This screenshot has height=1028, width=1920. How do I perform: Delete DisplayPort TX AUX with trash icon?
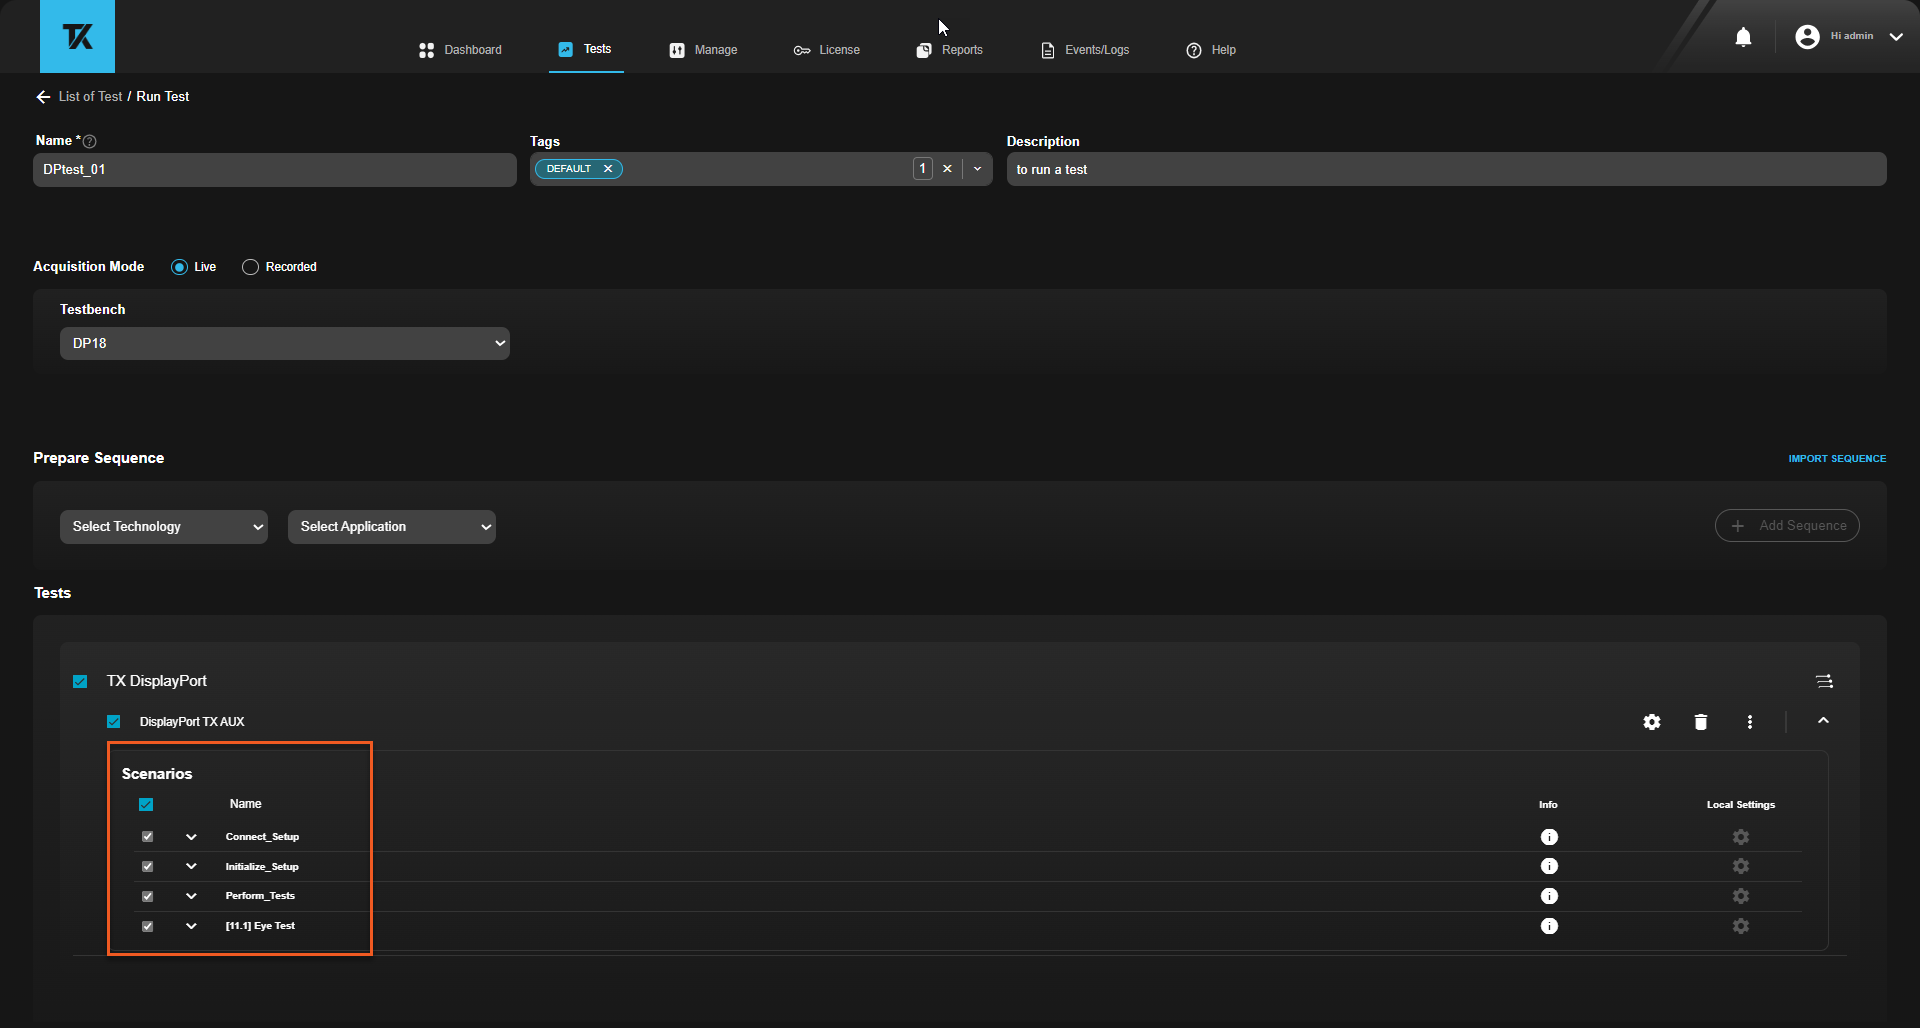tap(1700, 722)
